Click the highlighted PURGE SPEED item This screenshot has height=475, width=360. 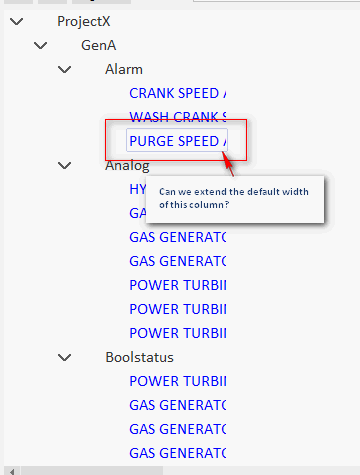pos(177,141)
